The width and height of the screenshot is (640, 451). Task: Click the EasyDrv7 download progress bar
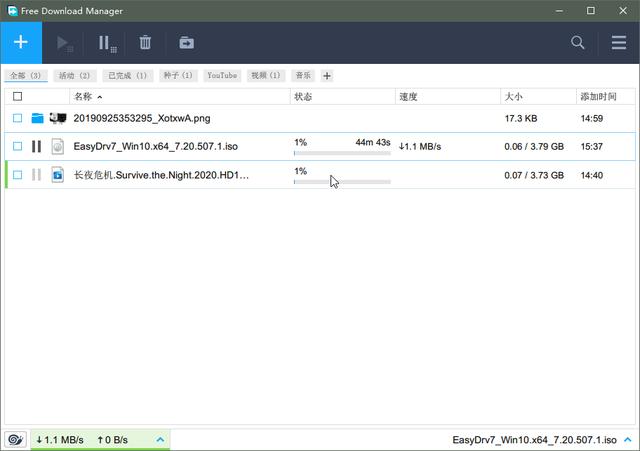pyautogui.click(x=341, y=154)
